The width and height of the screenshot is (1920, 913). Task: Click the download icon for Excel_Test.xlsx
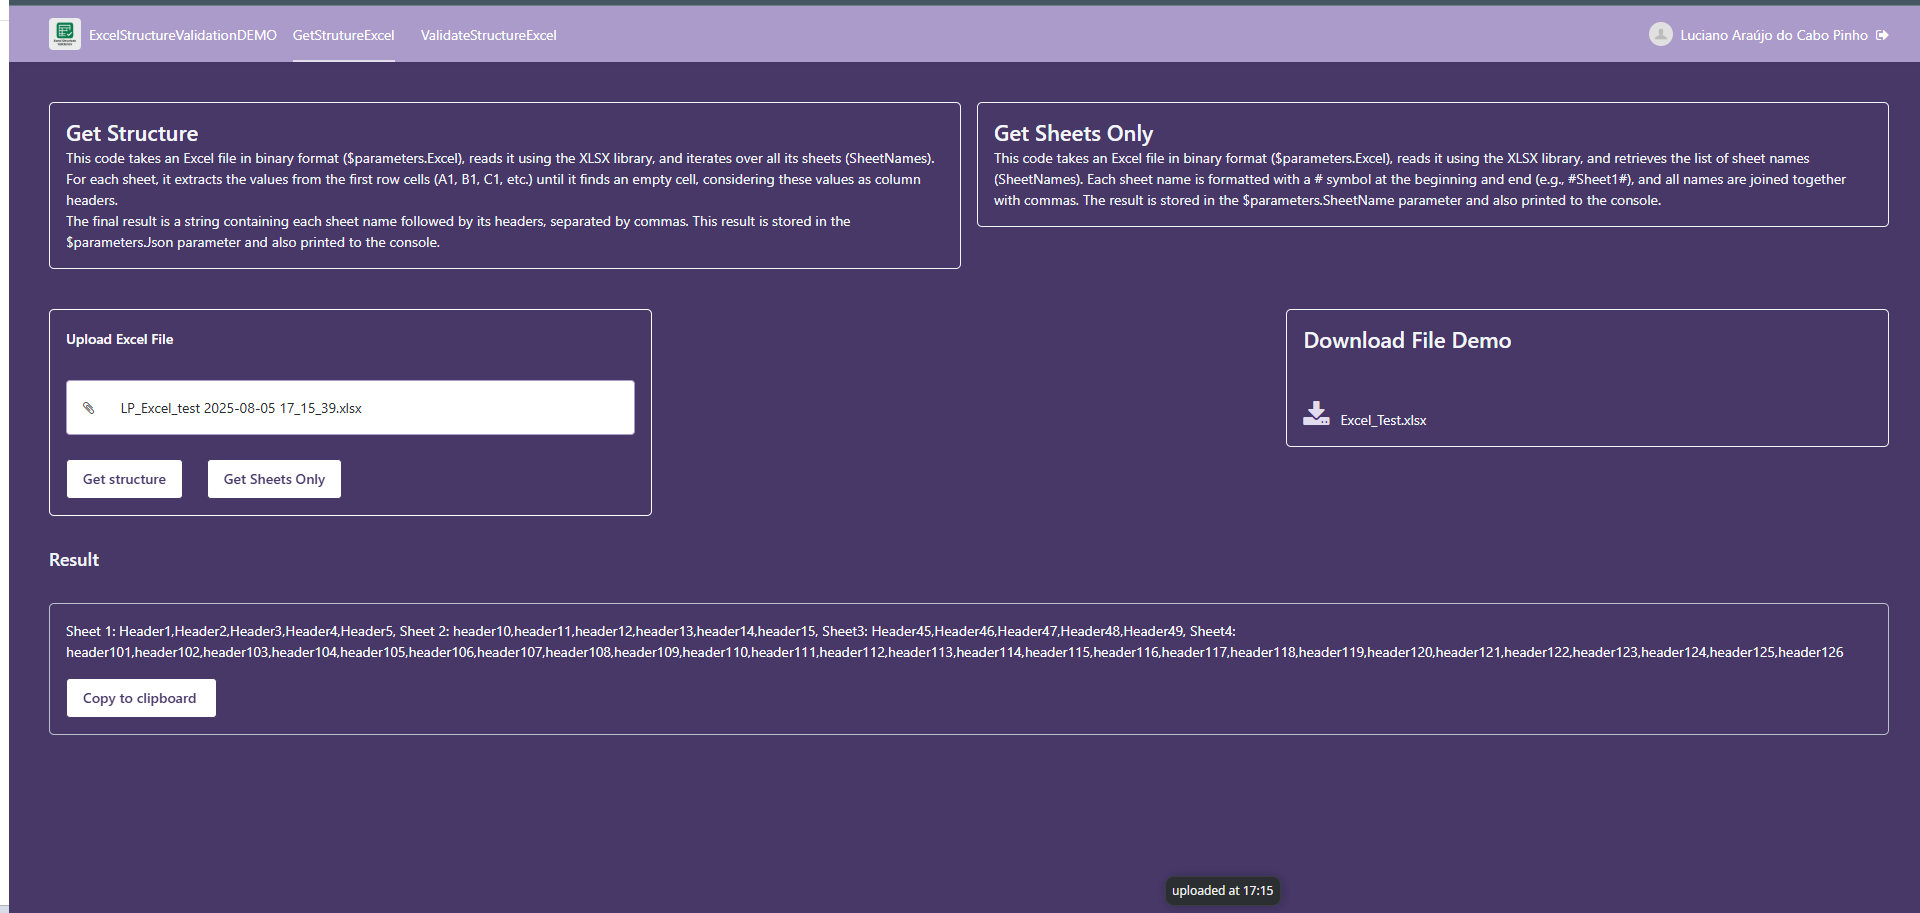(x=1316, y=414)
